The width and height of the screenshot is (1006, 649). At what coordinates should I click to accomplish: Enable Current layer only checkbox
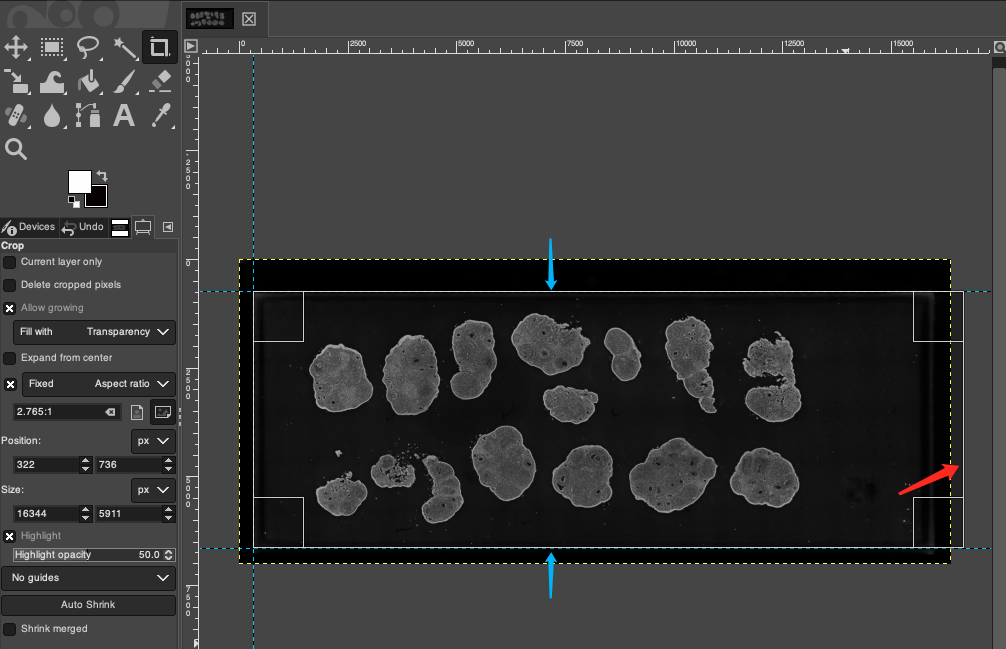tap(10, 262)
